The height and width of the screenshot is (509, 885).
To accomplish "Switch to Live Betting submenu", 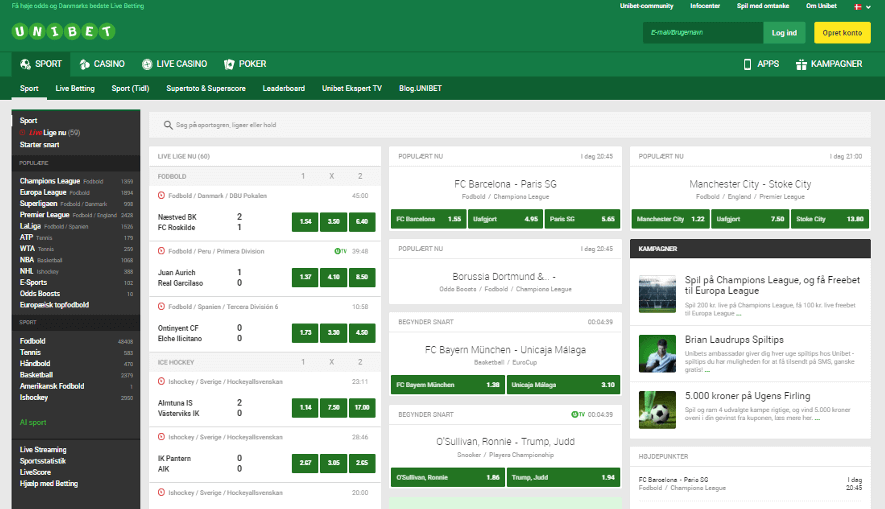I will click(75, 88).
